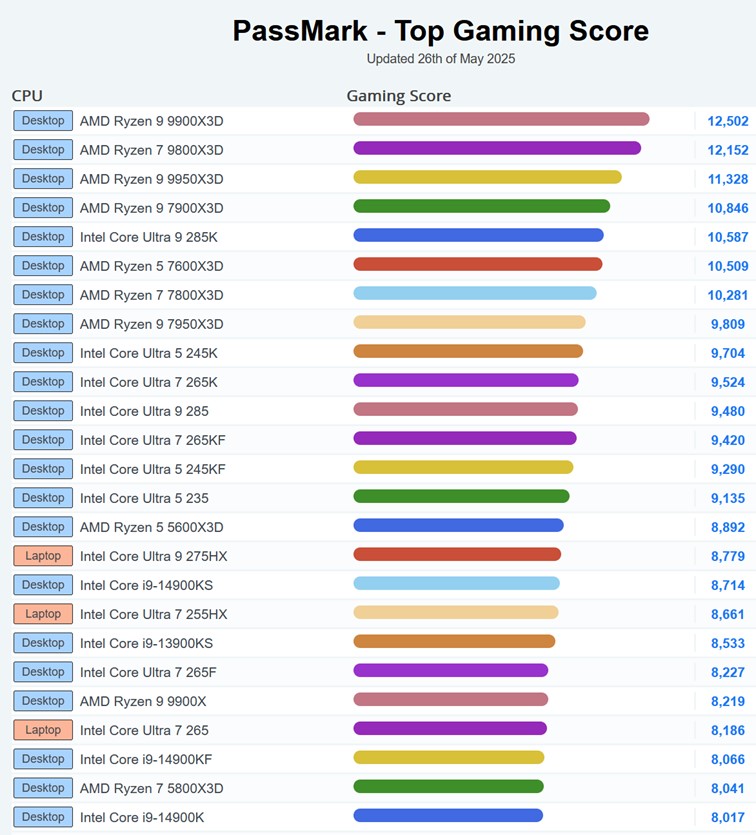The height and width of the screenshot is (835, 756).
Task: Click the score value 8,533
Action: [728, 643]
